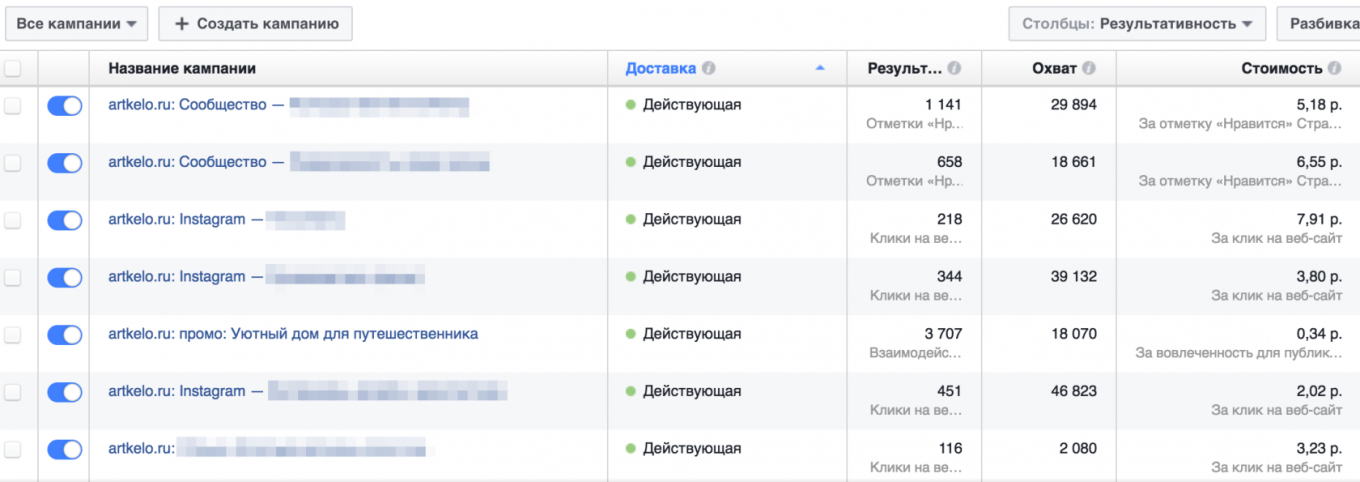Viewport: 1360px width, 482px height.
Task: Click the sort arrow in Доставка column
Action: coord(820,69)
